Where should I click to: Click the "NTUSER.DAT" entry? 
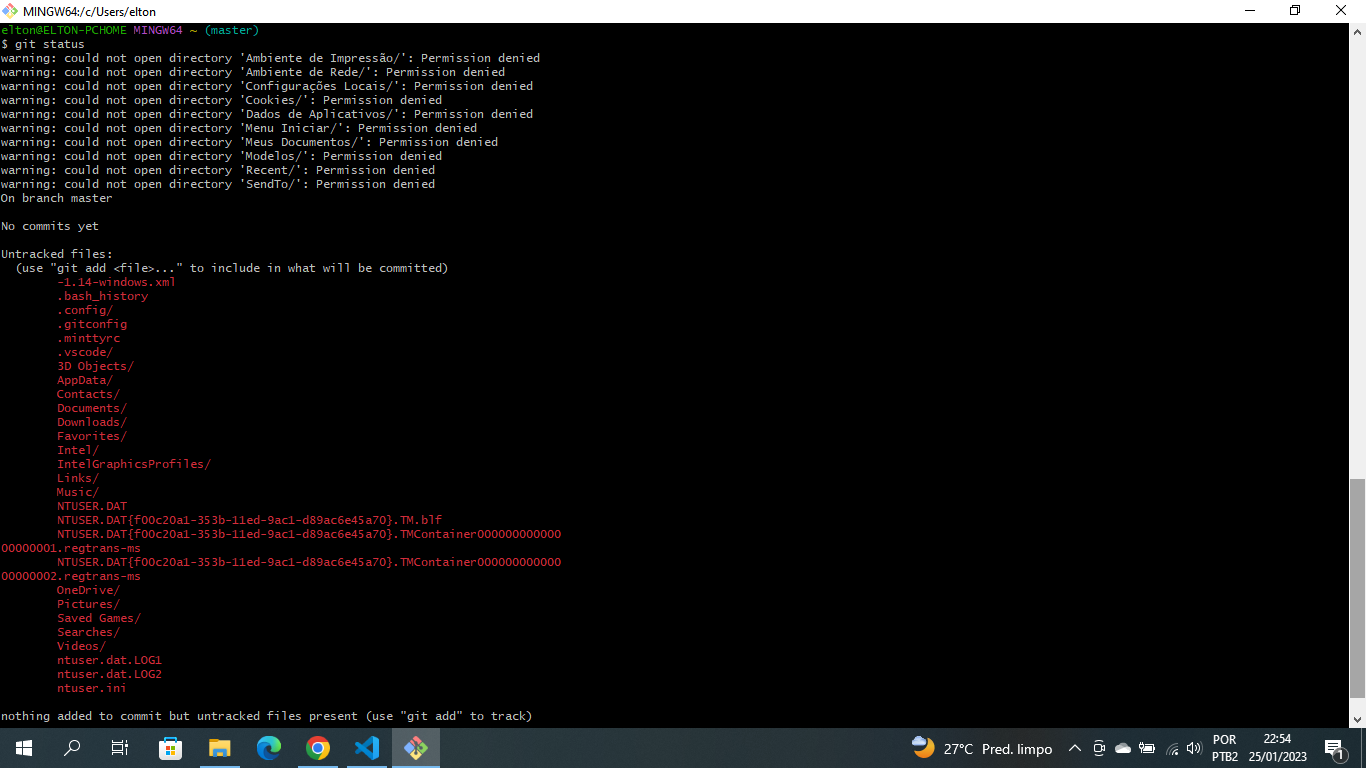(x=92, y=506)
